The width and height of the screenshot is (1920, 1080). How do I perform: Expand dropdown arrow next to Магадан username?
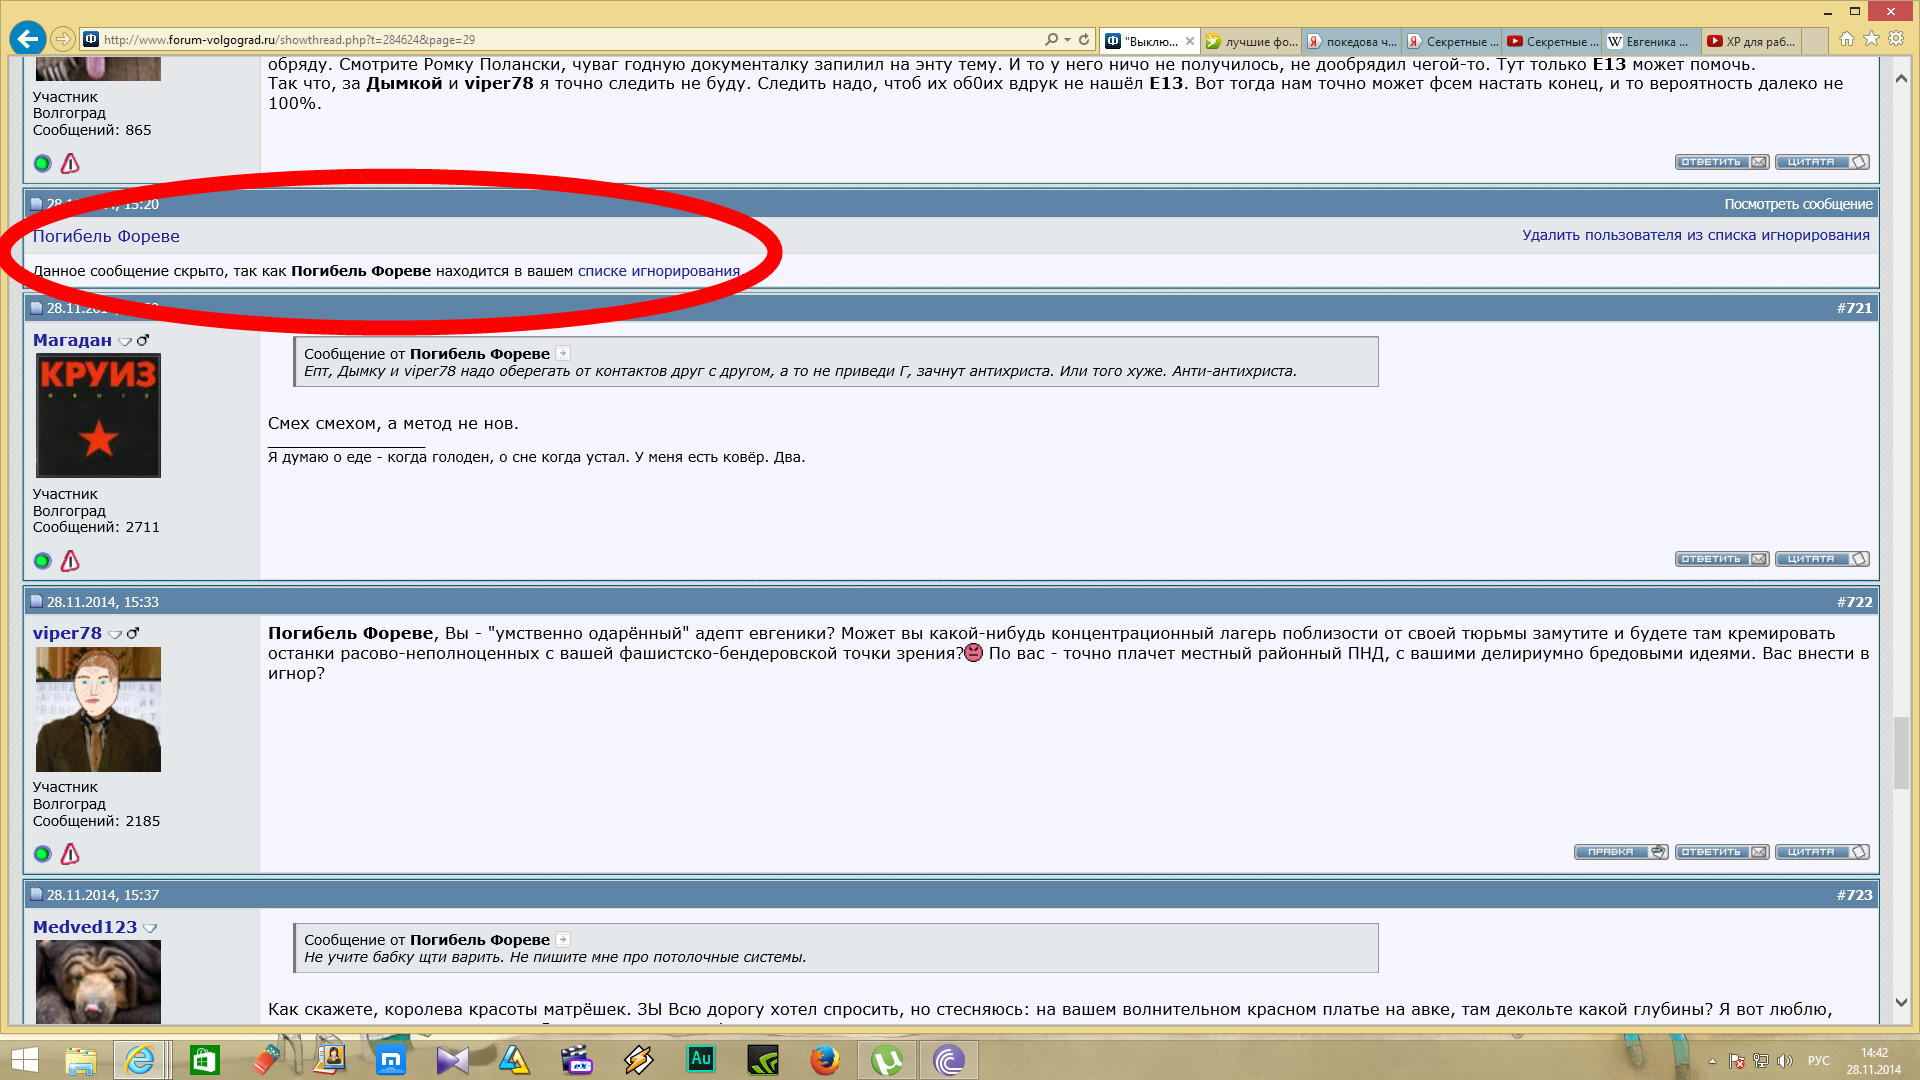tap(125, 341)
